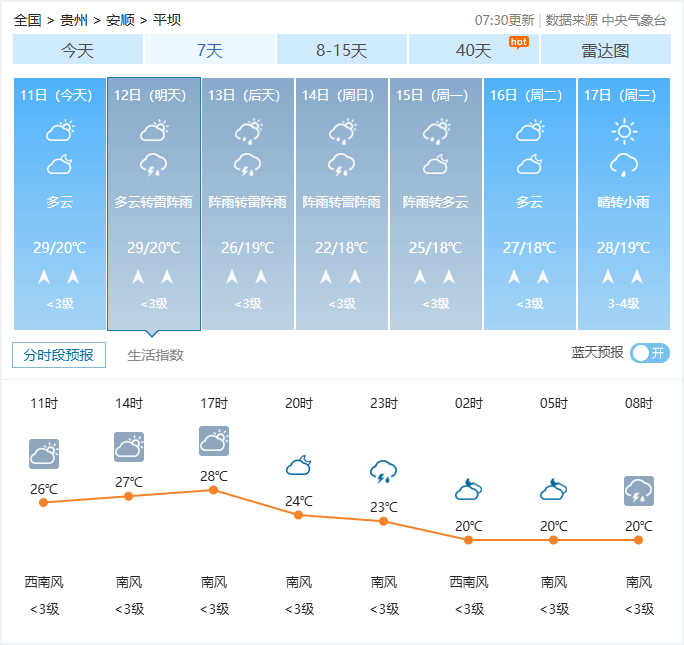Screen dimensions: 684x645
Task: Click the thundershower icon on the 12th card
Action: [x=153, y=165]
